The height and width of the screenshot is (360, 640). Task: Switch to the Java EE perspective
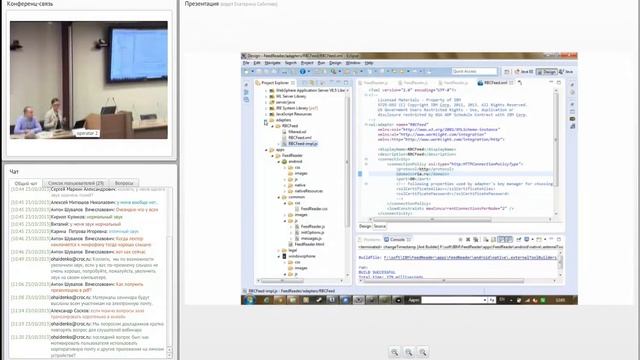(x=524, y=71)
